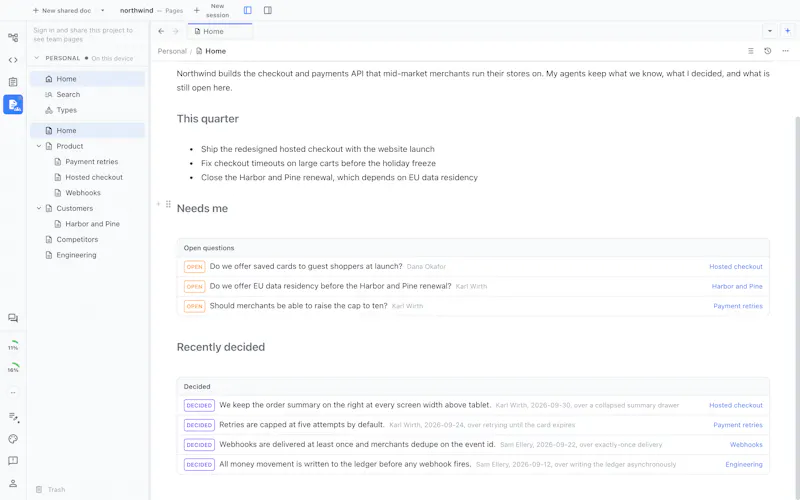Open the Hosted checkout page in tree
800x500 pixels.
point(94,177)
